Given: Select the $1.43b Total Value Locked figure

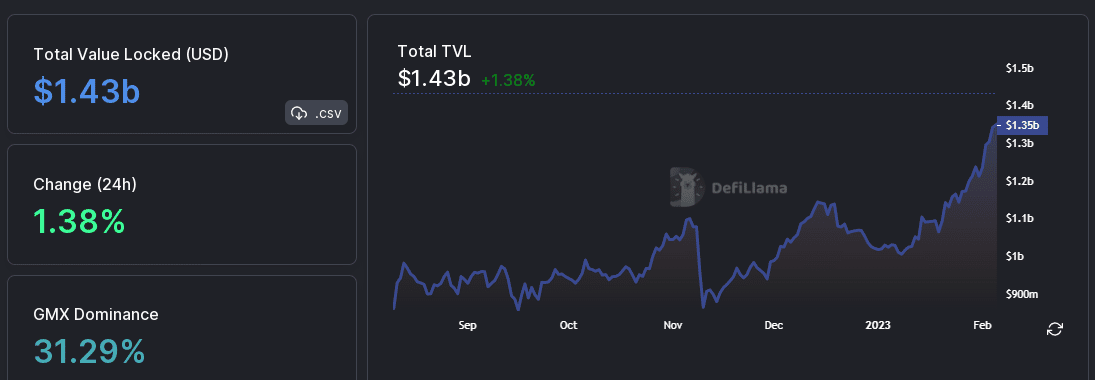Looking at the screenshot, I should point(87,91).
